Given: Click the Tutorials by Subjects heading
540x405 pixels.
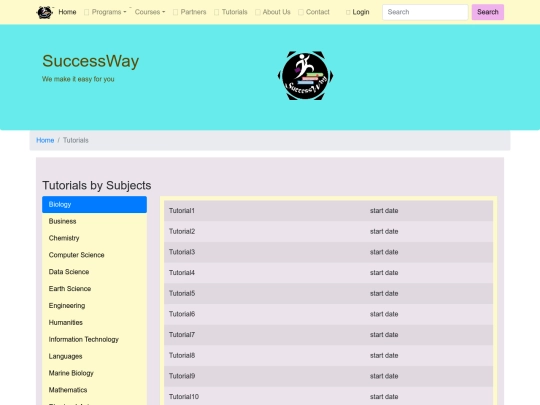Looking at the screenshot, I should [97, 185].
